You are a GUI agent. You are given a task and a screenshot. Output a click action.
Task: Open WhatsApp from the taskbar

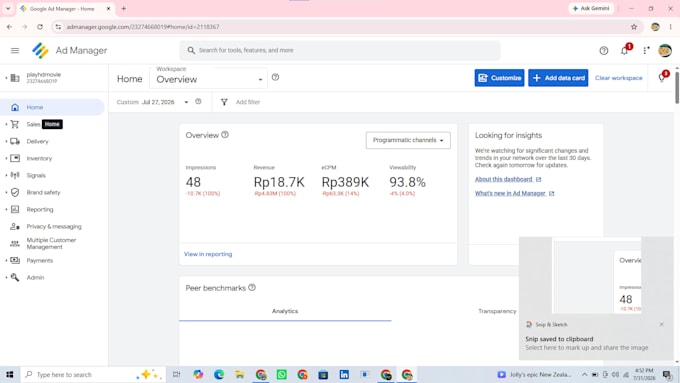281,374
